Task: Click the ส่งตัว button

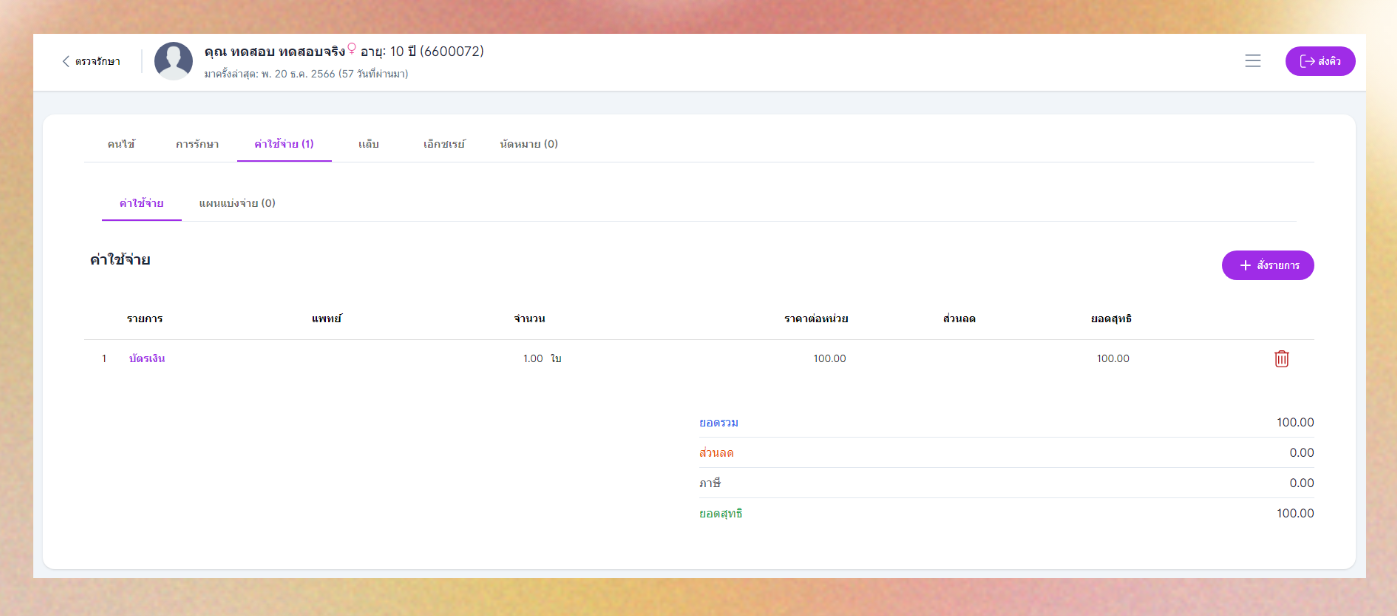Action: click(x=1320, y=61)
